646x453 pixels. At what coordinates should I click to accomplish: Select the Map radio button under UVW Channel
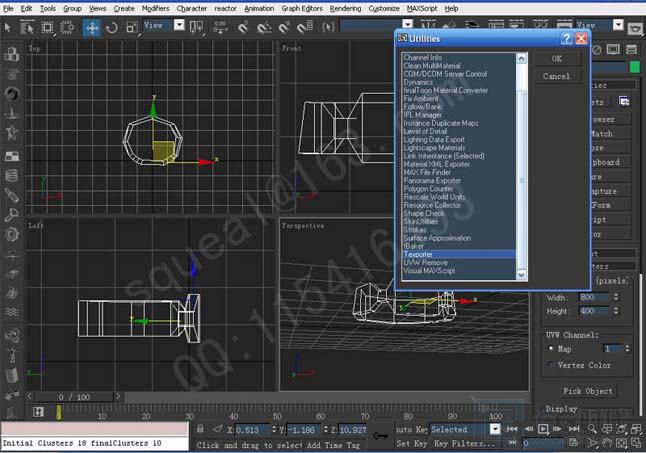(x=553, y=349)
